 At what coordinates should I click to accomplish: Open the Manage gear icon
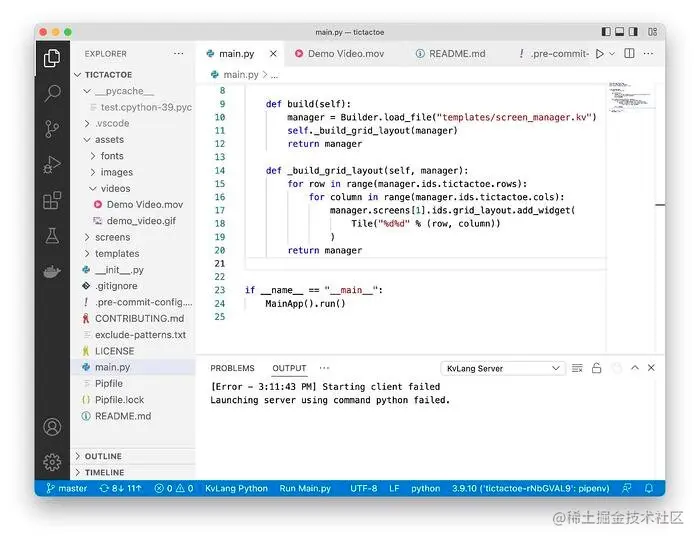[52, 462]
